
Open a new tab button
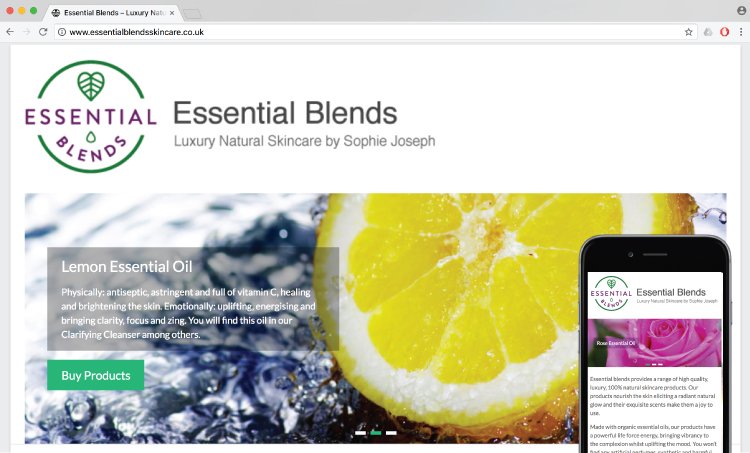(x=192, y=14)
